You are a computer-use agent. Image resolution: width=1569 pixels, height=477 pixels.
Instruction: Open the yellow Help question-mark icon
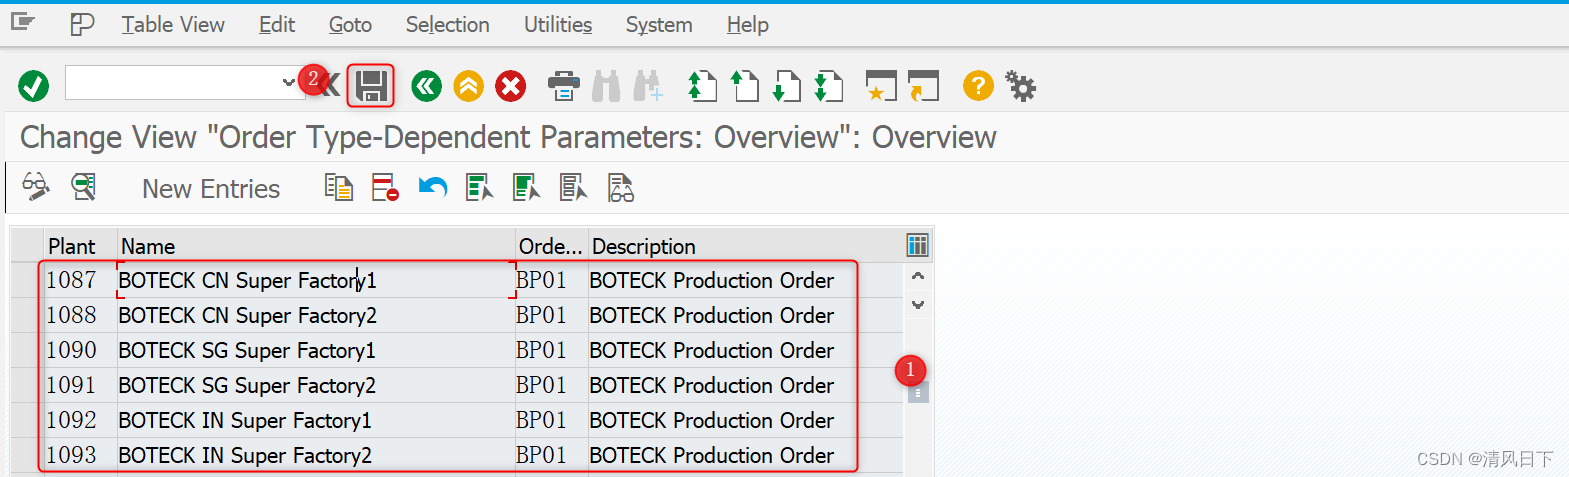978,86
